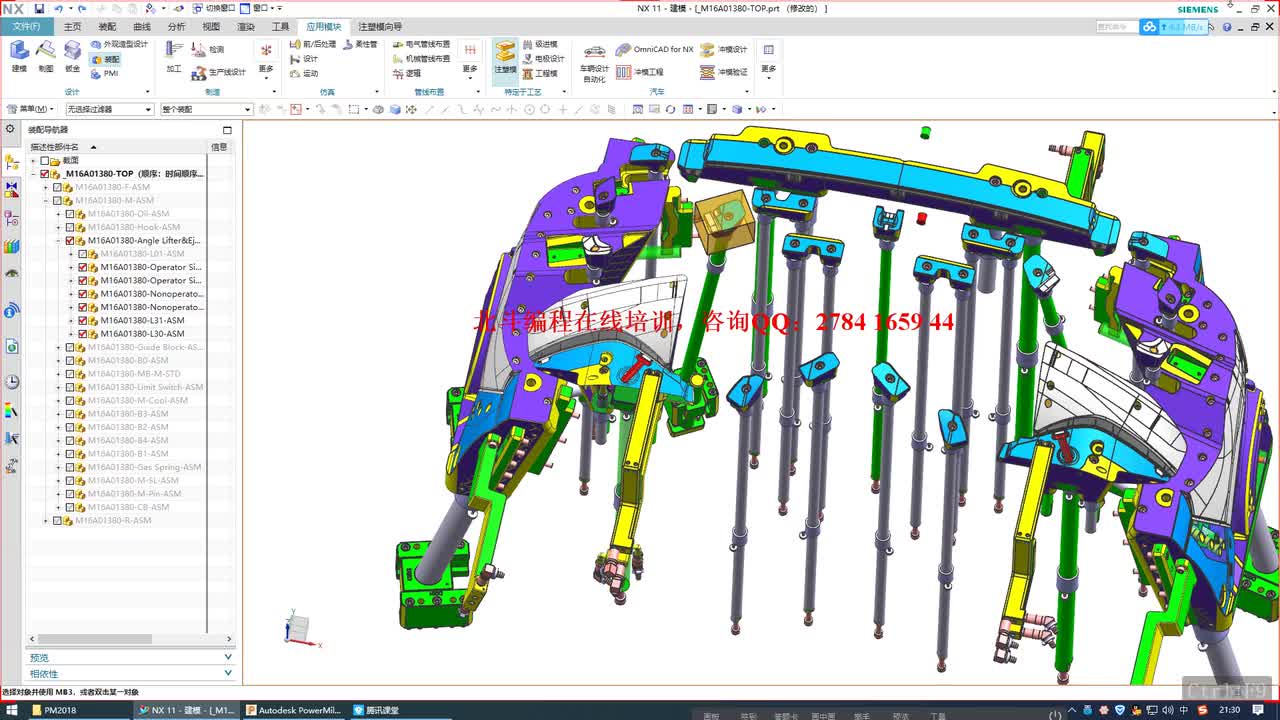The width and height of the screenshot is (1280, 720).
Task: Click the Save icon in quick access toolbar
Action: [x=39, y=8]
